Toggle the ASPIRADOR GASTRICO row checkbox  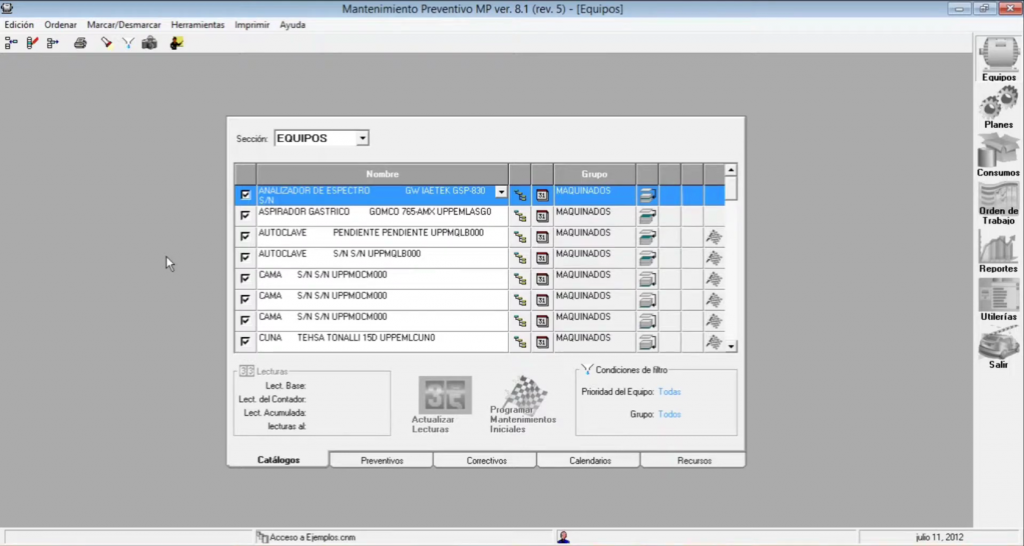246,216
